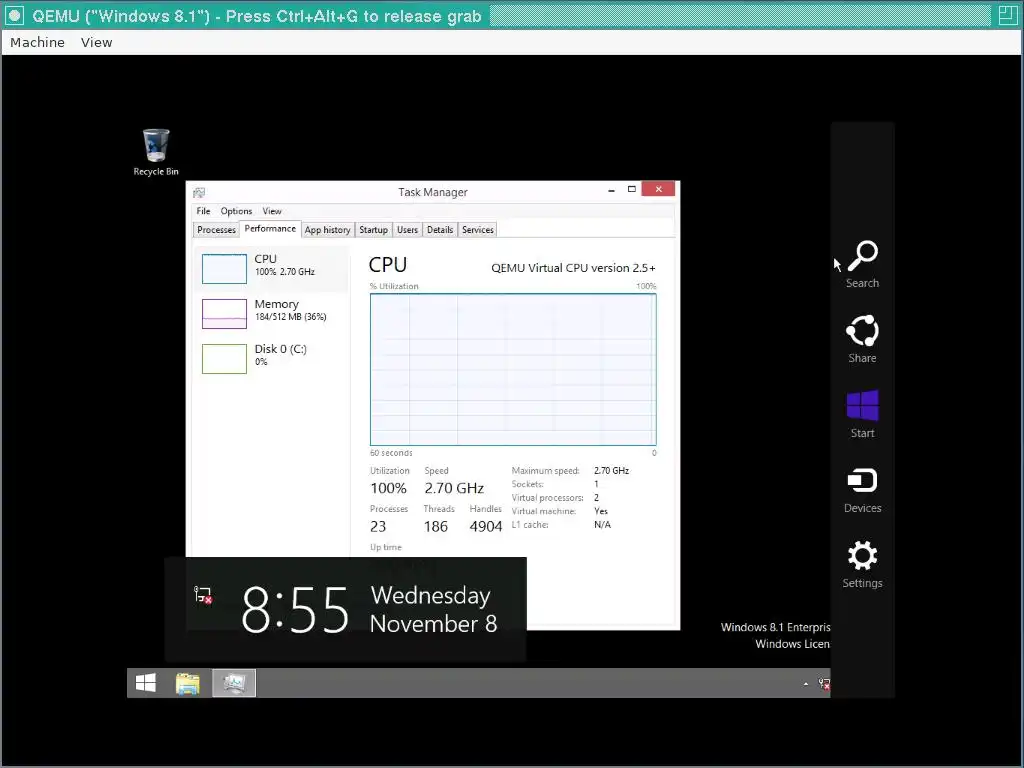Click the QEMU Virtual CPU version text

point(573,268)
